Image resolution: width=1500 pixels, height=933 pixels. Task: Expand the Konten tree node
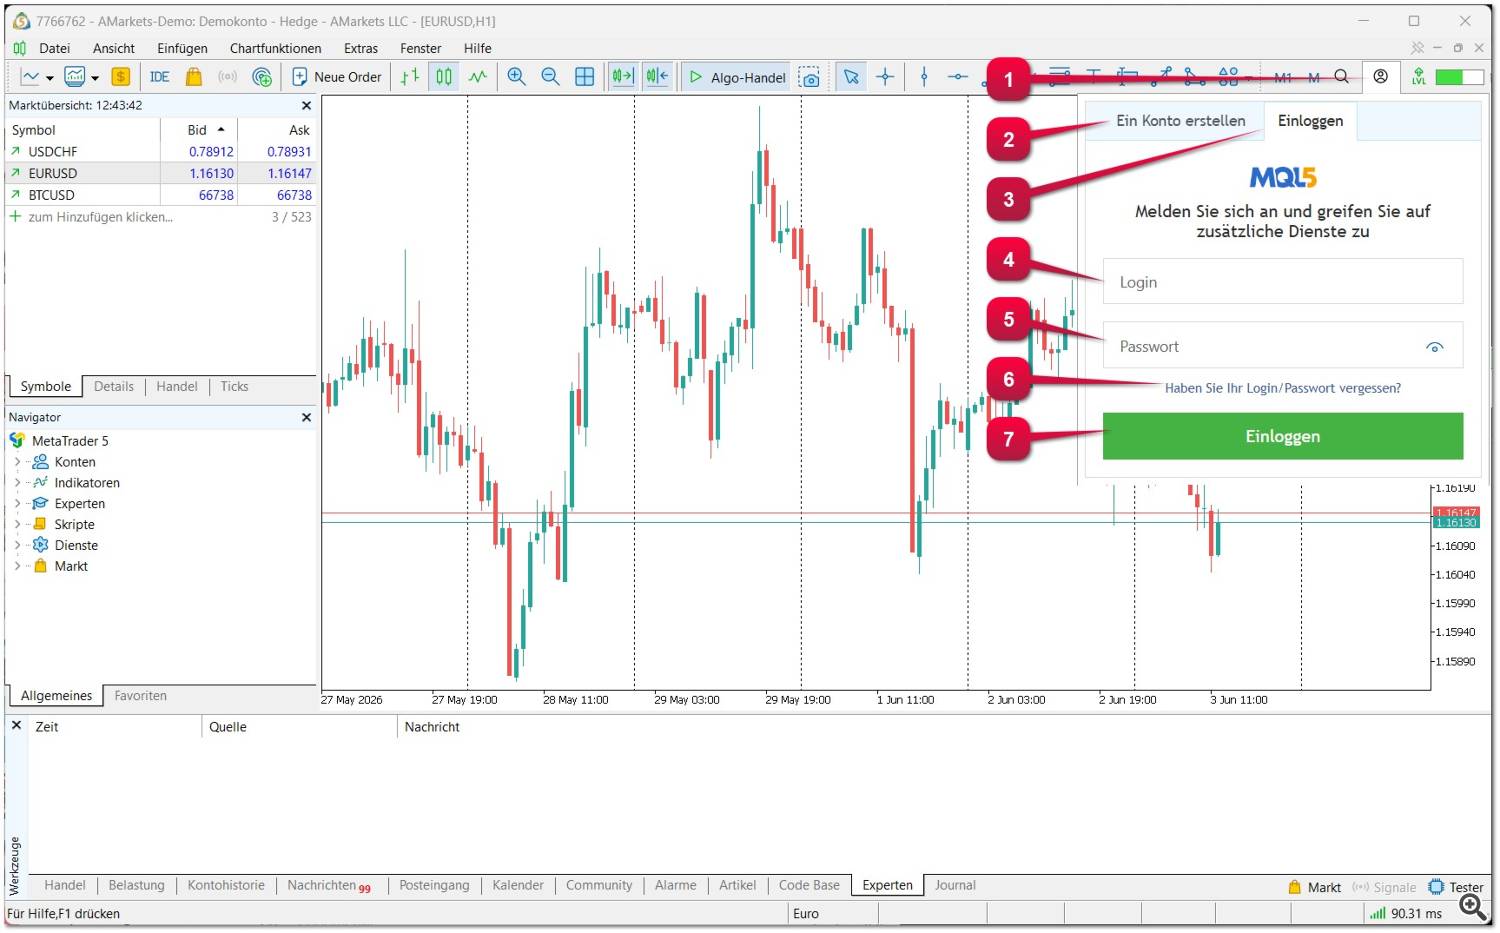click(17, 462)
